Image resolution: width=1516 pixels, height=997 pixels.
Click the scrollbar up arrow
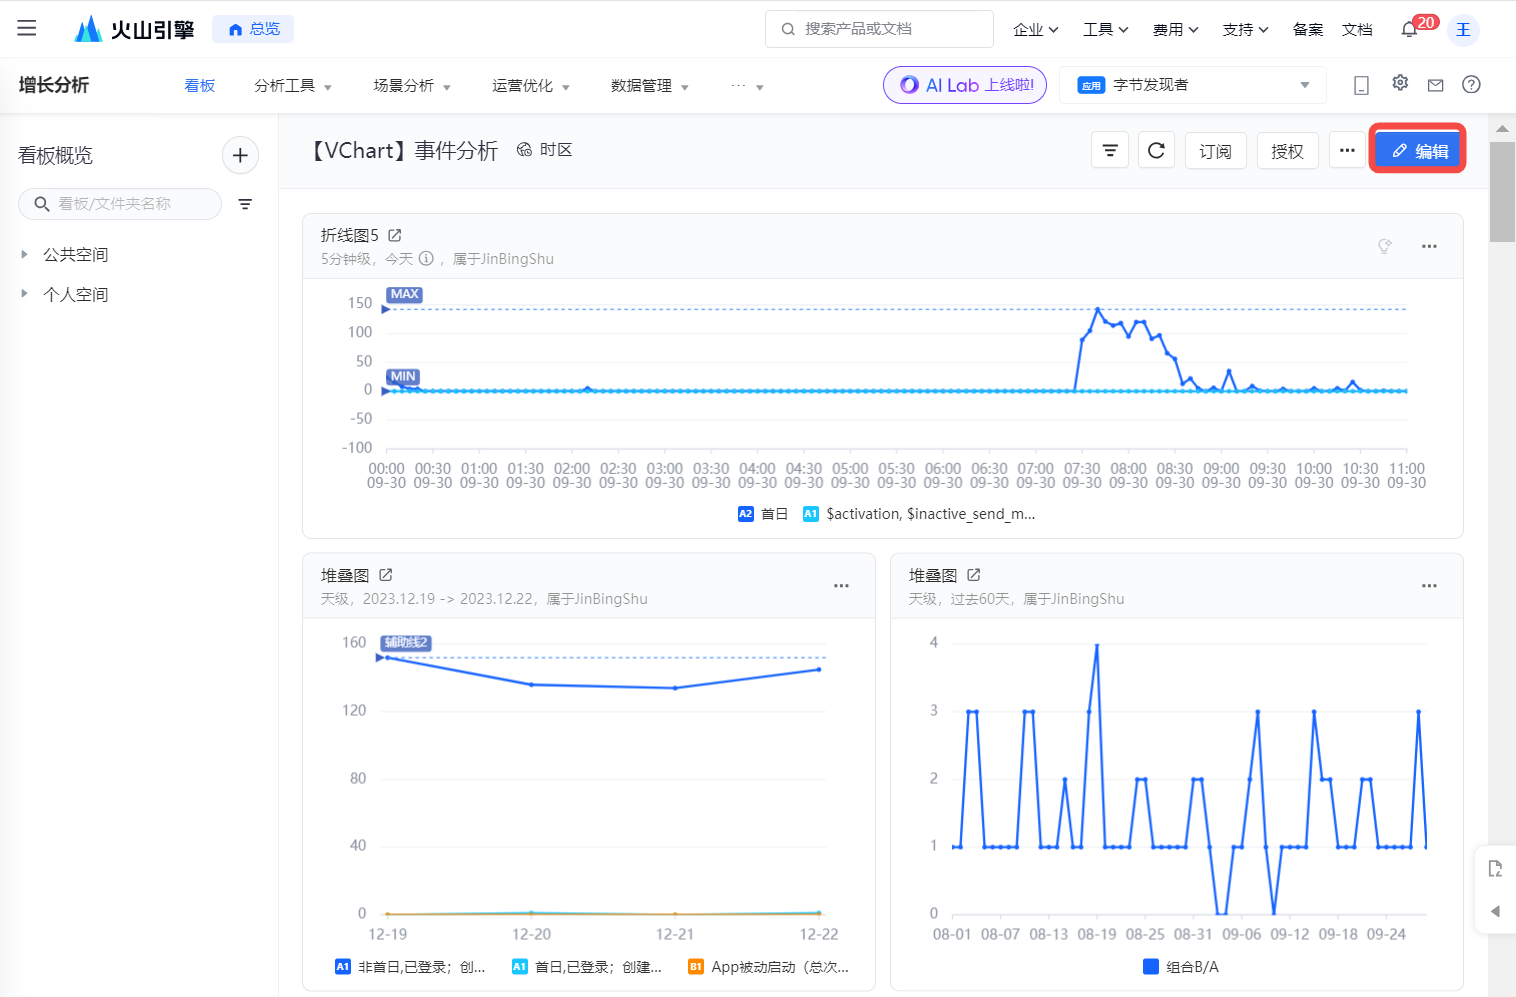tap(1502, 128)
